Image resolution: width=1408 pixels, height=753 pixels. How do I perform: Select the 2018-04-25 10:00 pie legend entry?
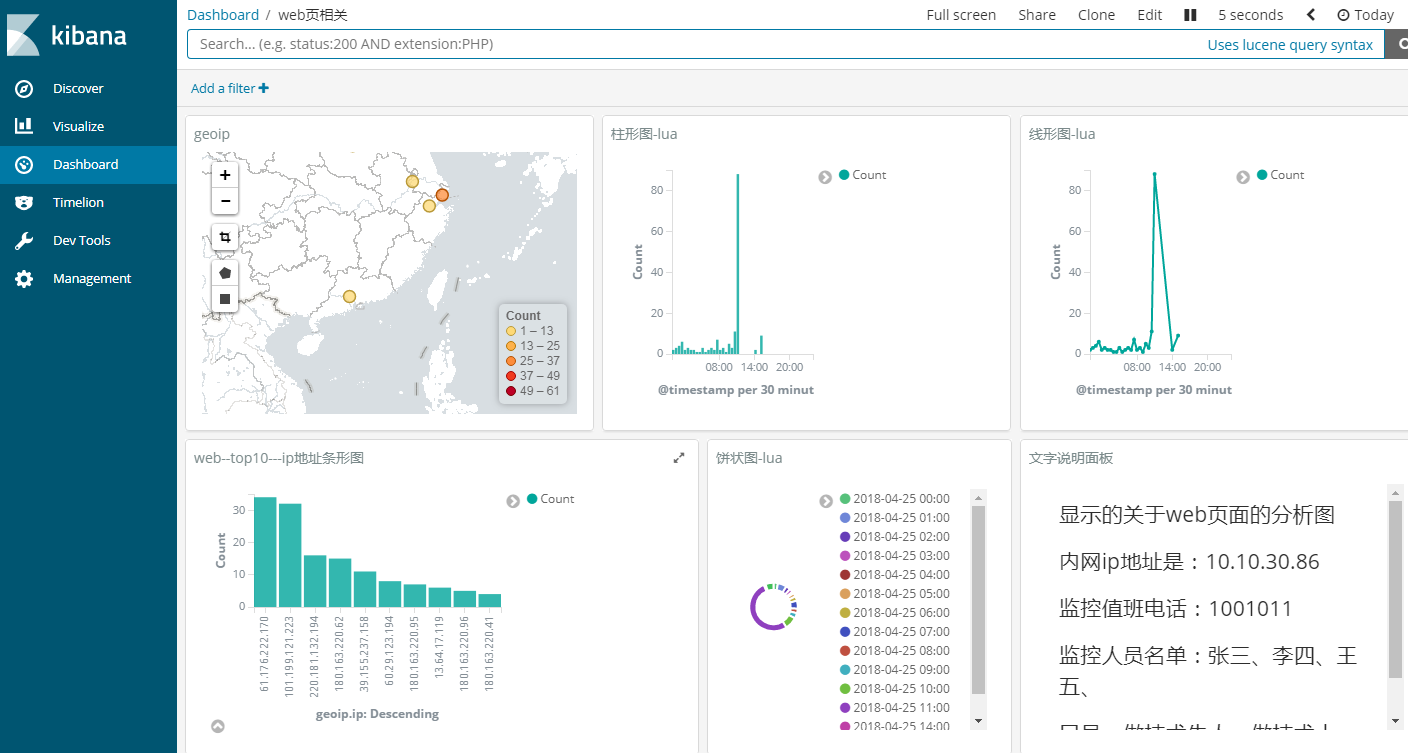click(894, 689)
